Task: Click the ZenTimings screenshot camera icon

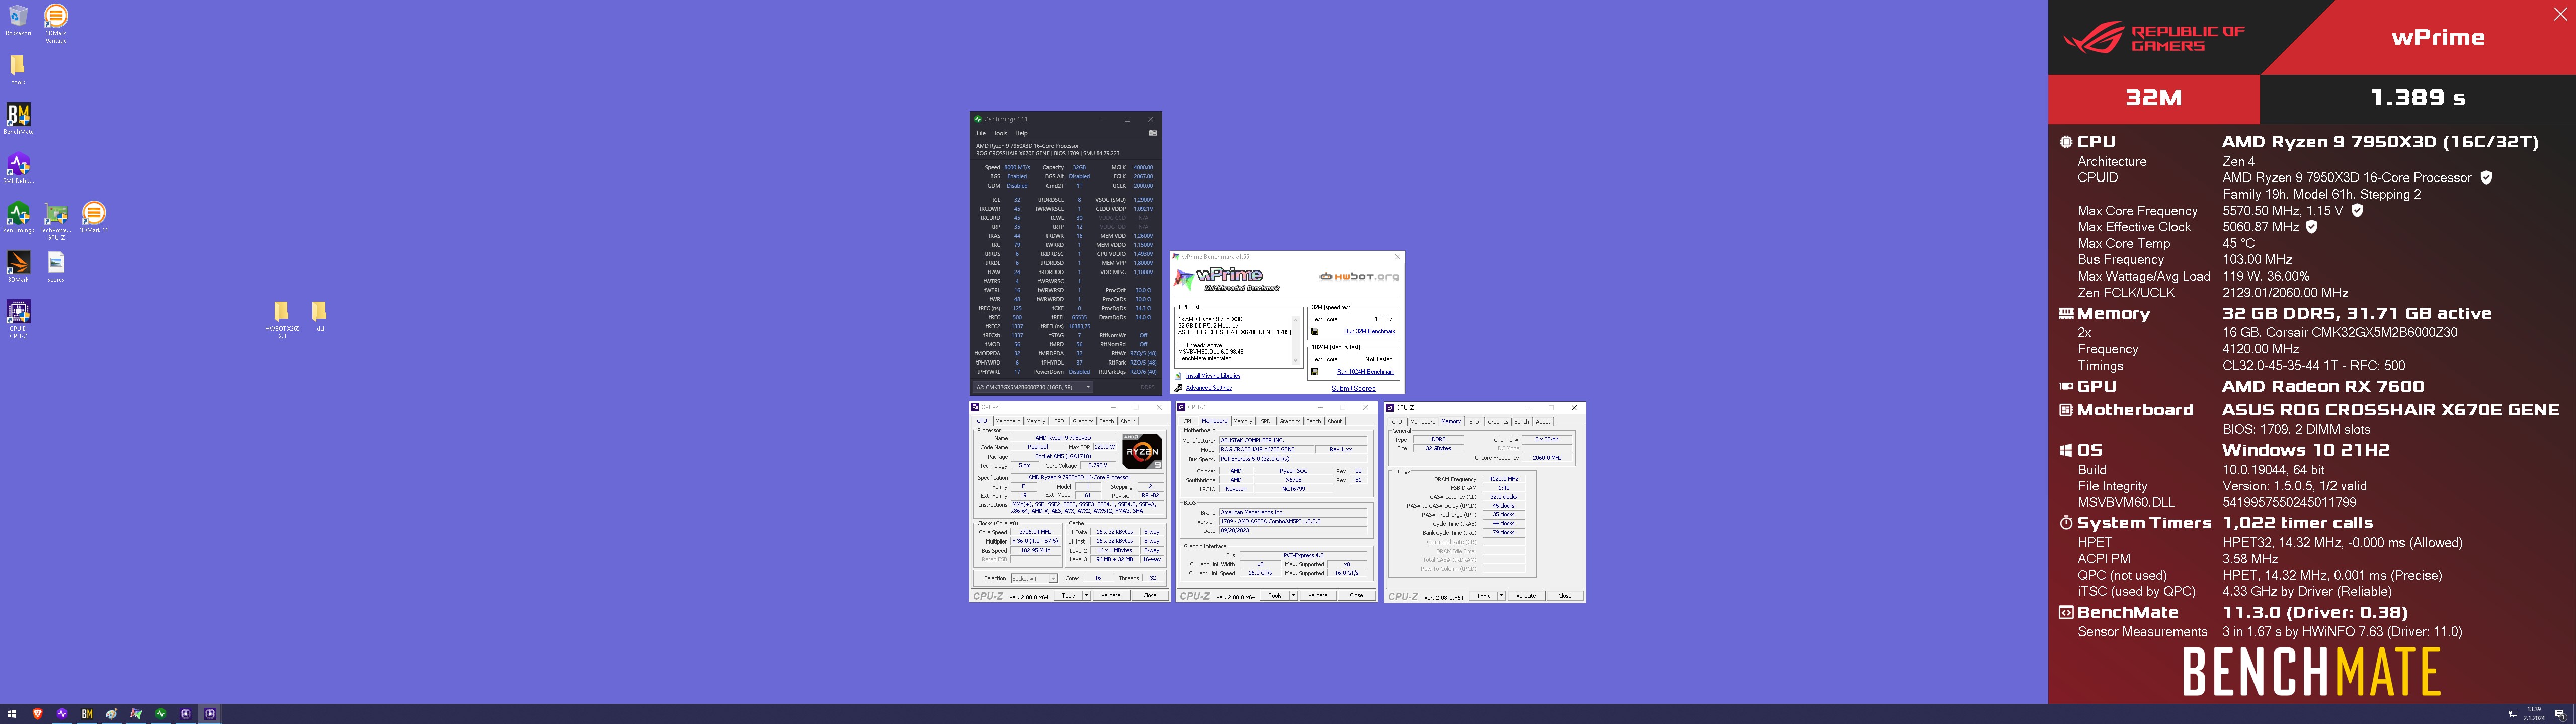Action: (x=1153, y=133)
